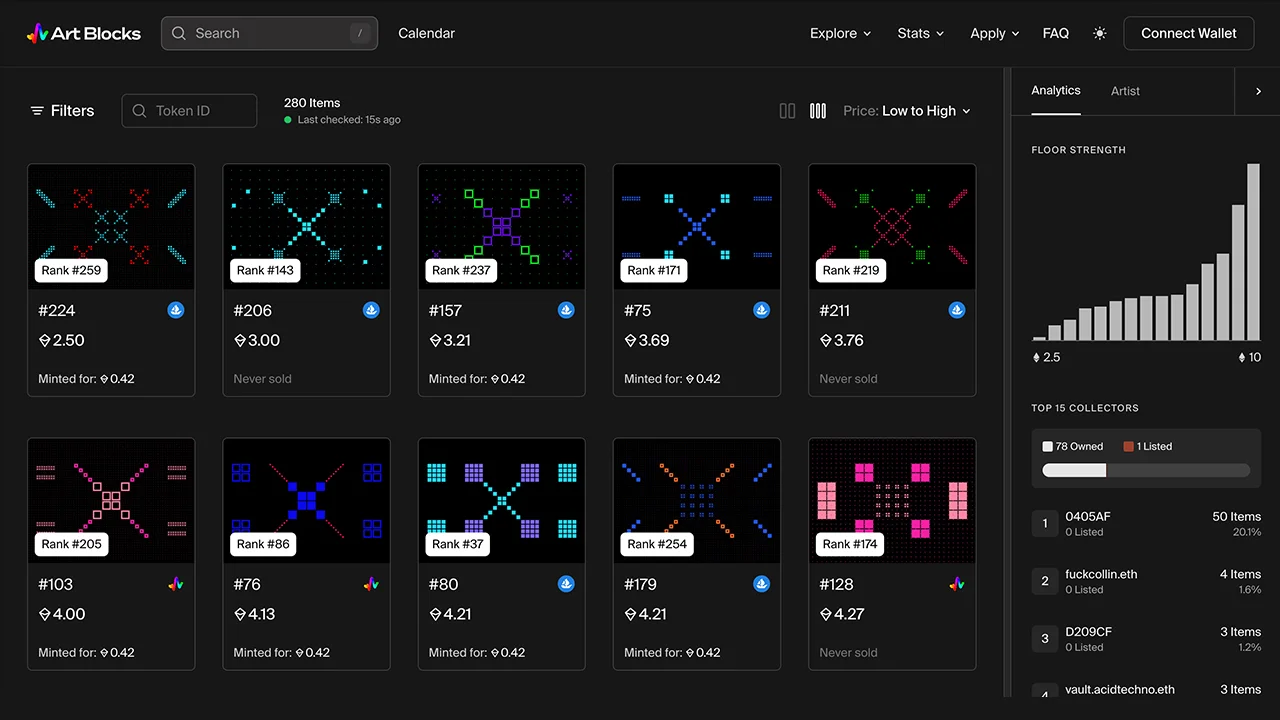Open collector vault.acidtechno.eth
The width and height of the screenshot is (1280, 720).
pos(1146,690)
